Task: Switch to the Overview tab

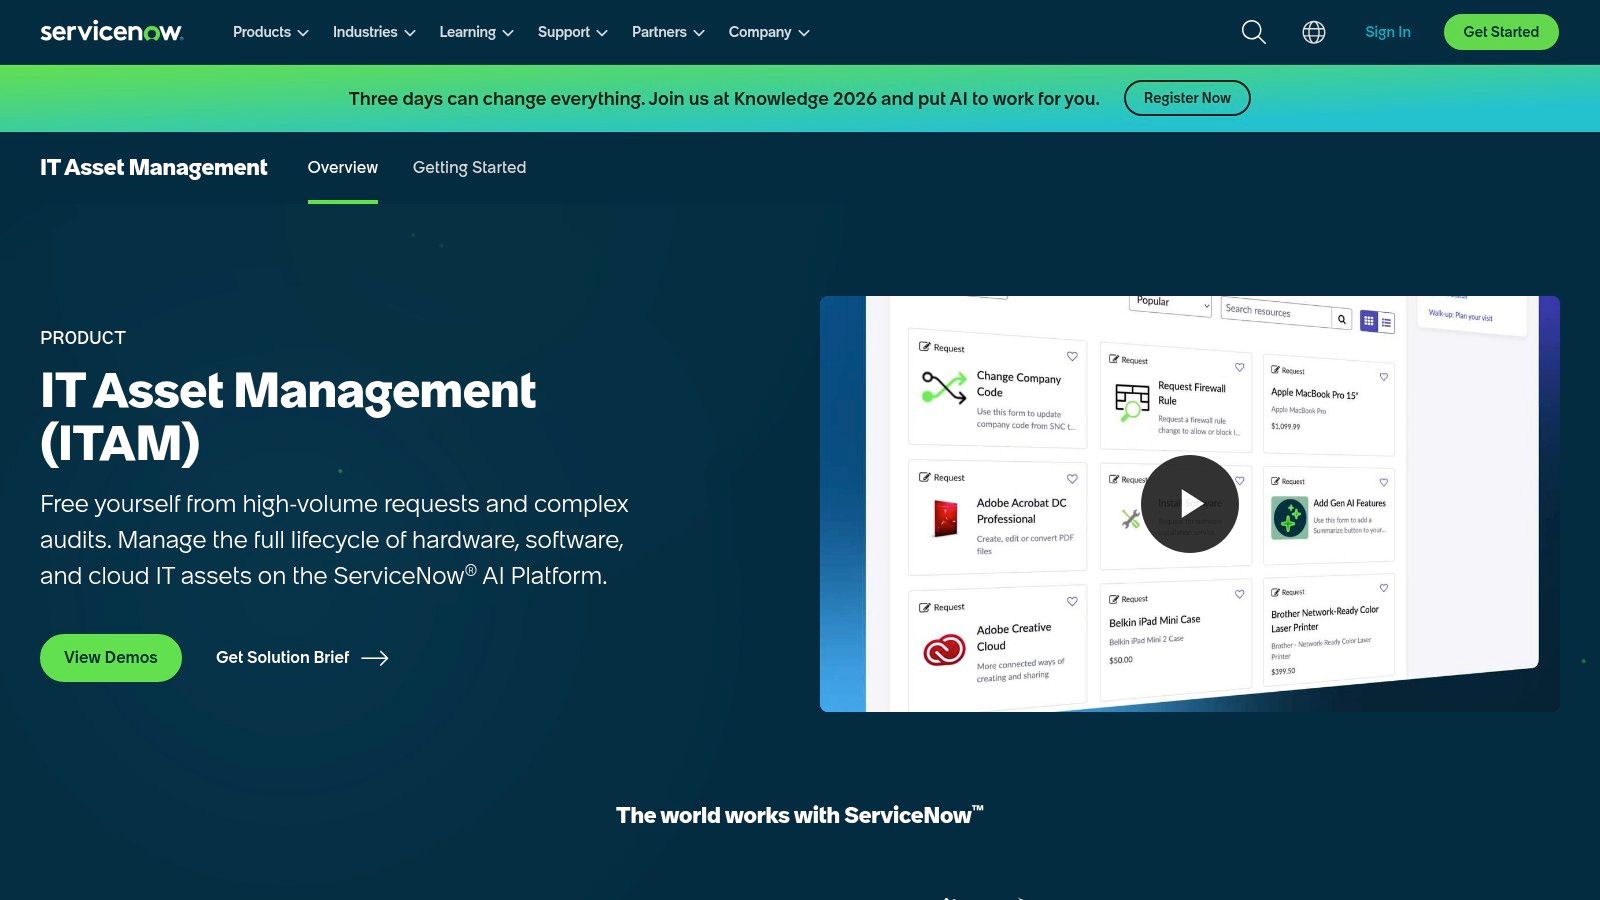Action: pyautogui.click(x=343, y=168)
